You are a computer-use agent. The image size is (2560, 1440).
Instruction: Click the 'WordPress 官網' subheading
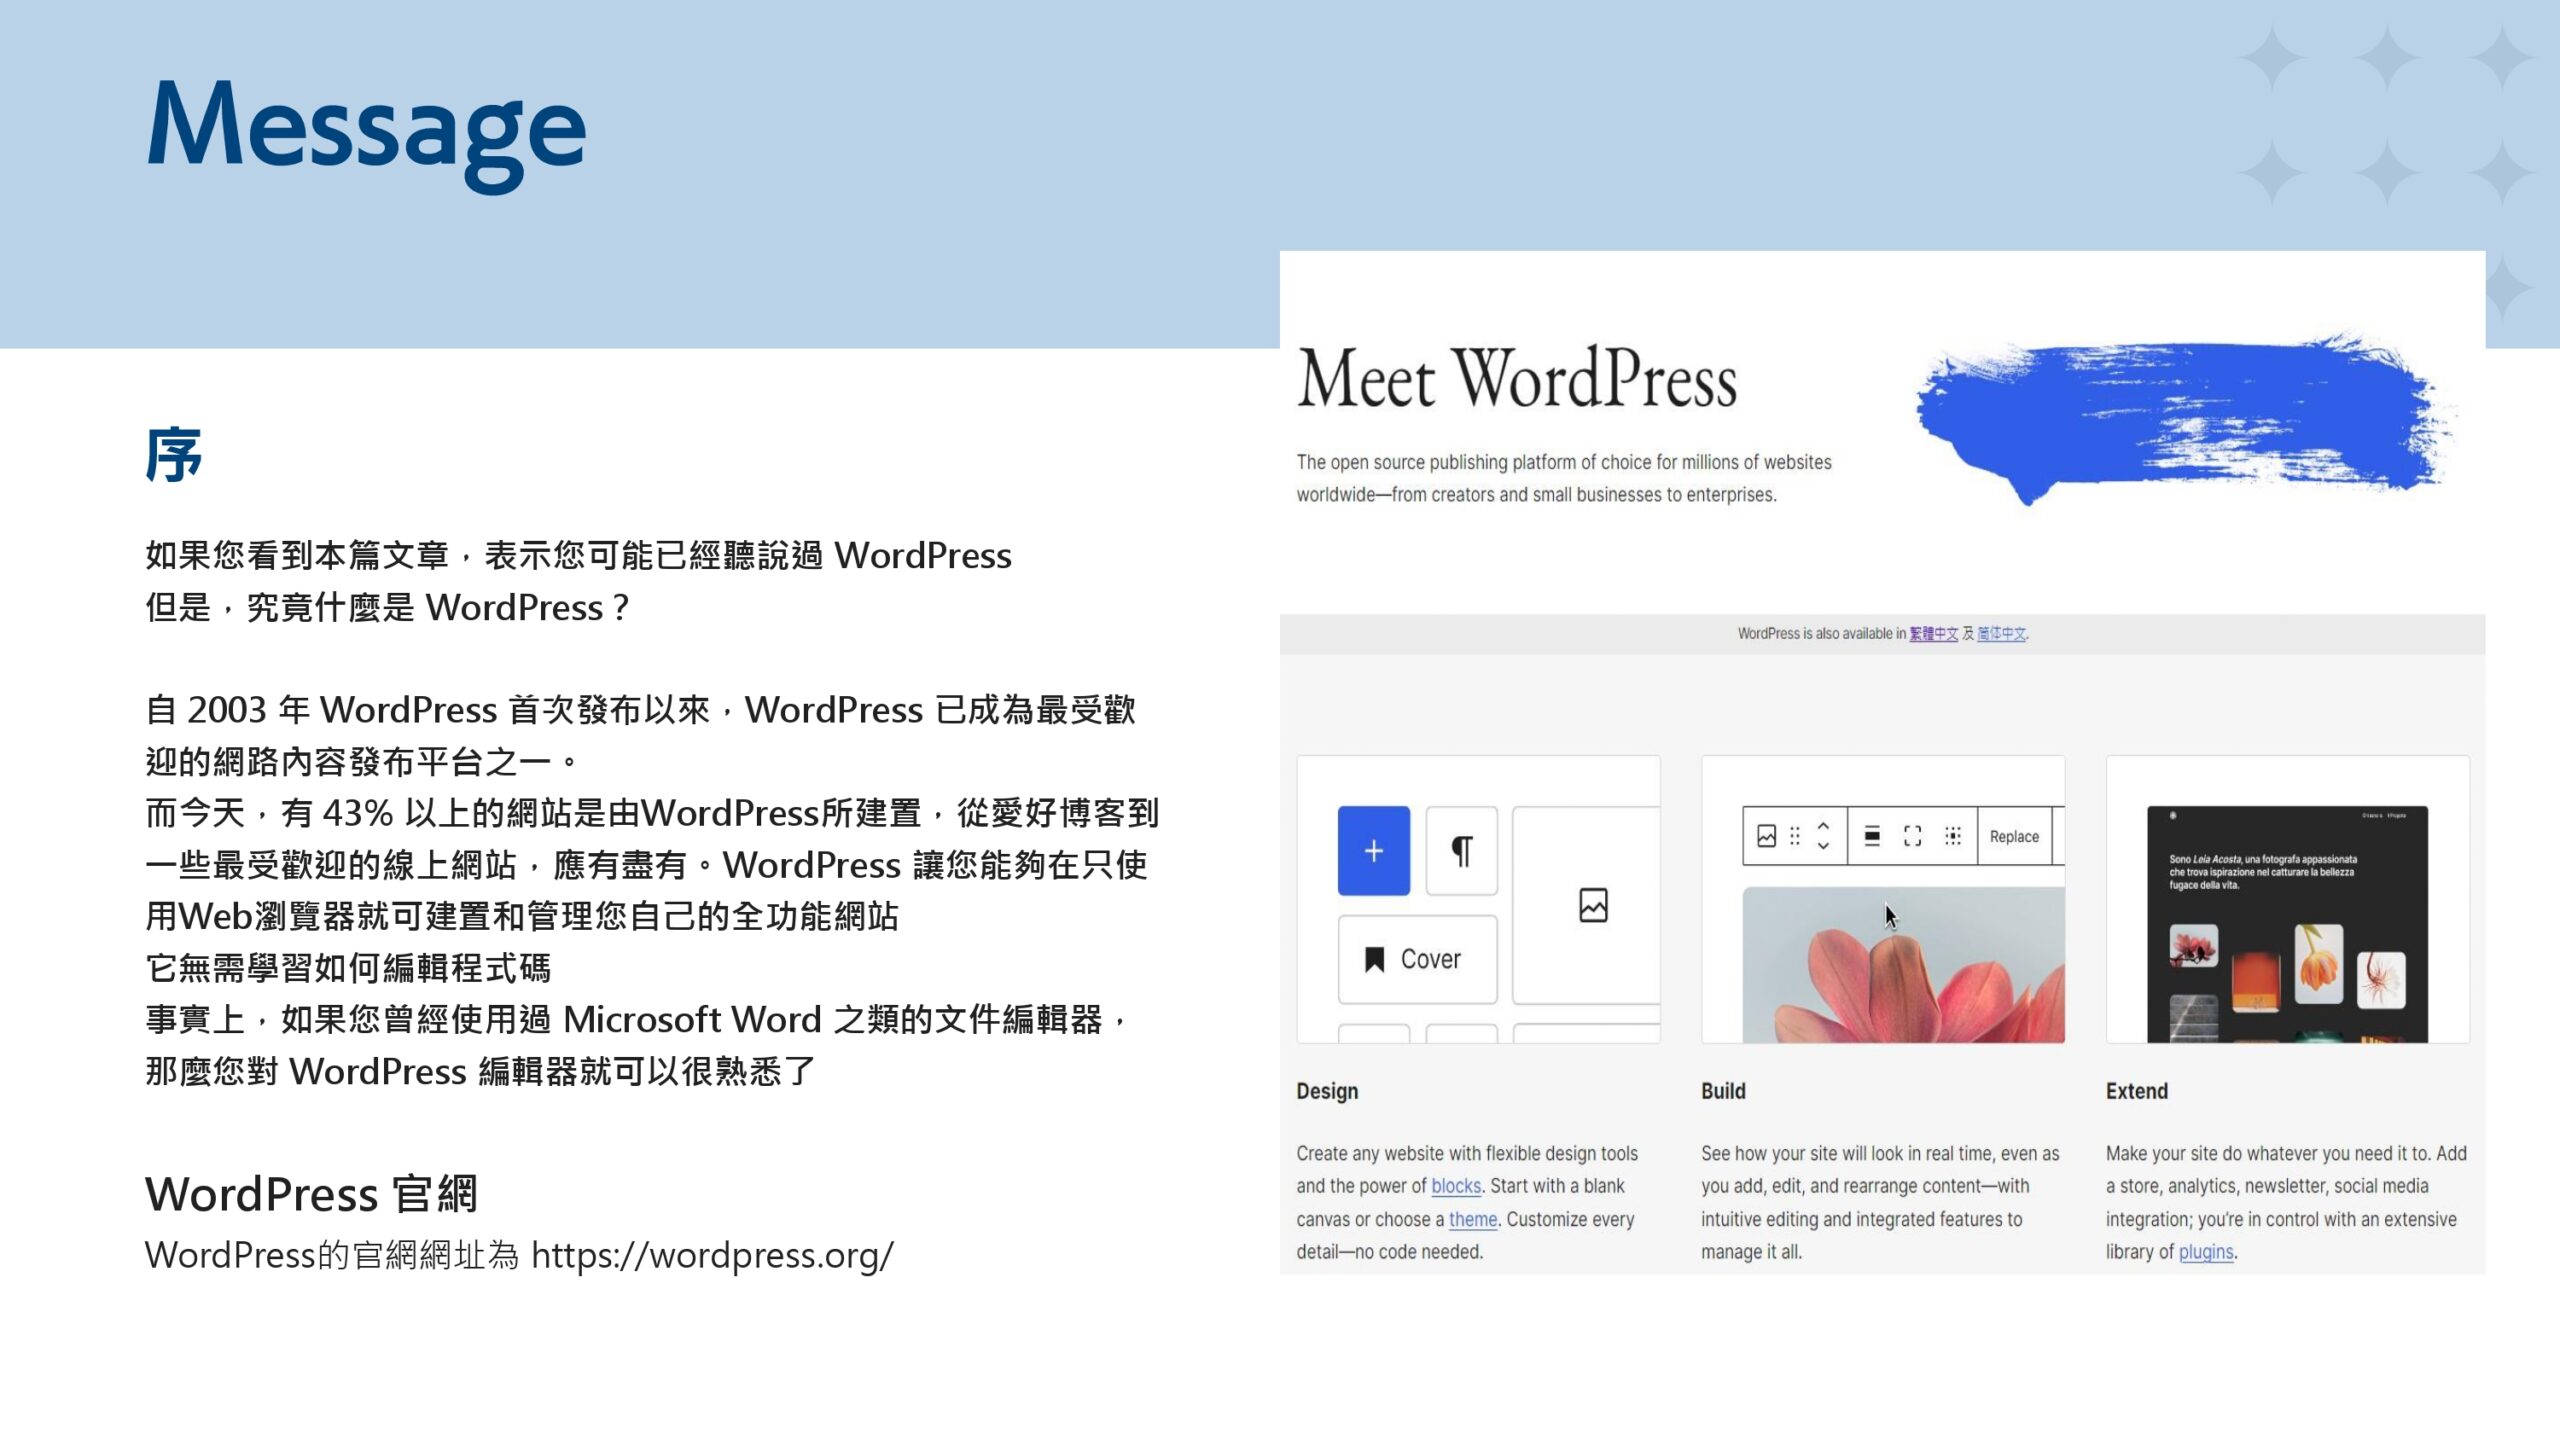(x=311, y=1194)
